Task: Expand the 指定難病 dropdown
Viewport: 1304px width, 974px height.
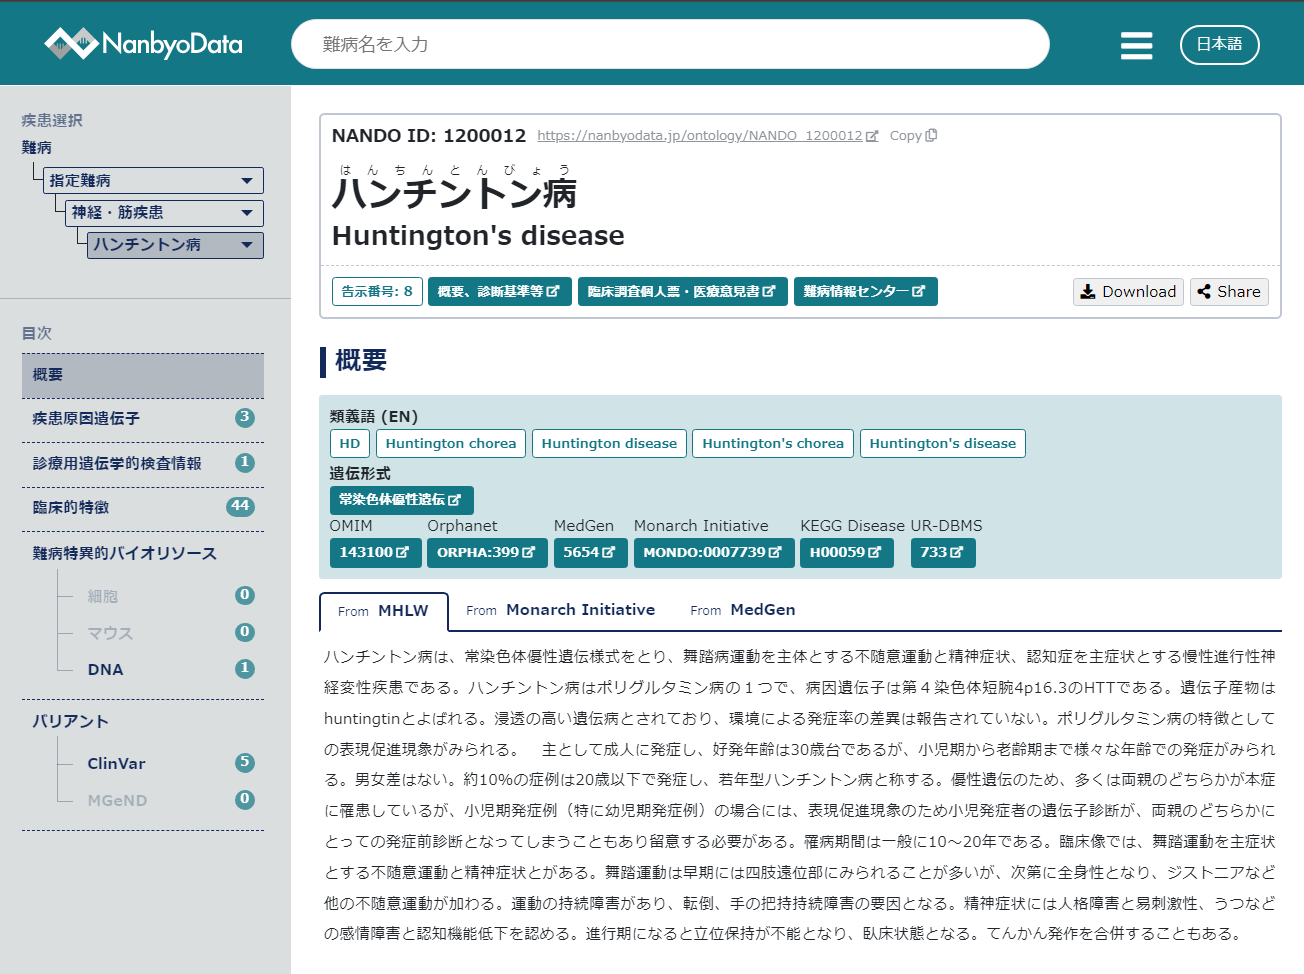Action: click(155, 181)
